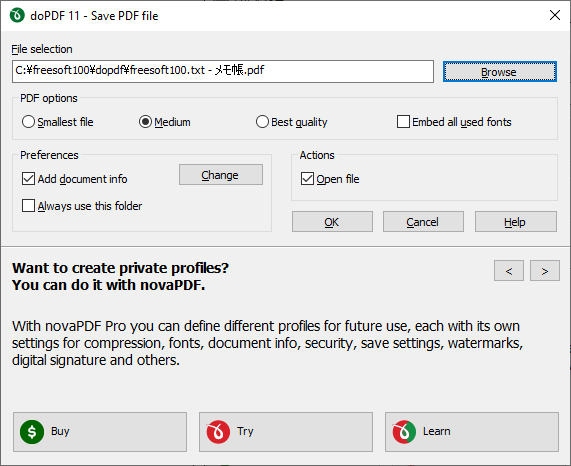The image size is (571, 466).
Task: Enable Embed all used fonts
Action: point(403,122)
